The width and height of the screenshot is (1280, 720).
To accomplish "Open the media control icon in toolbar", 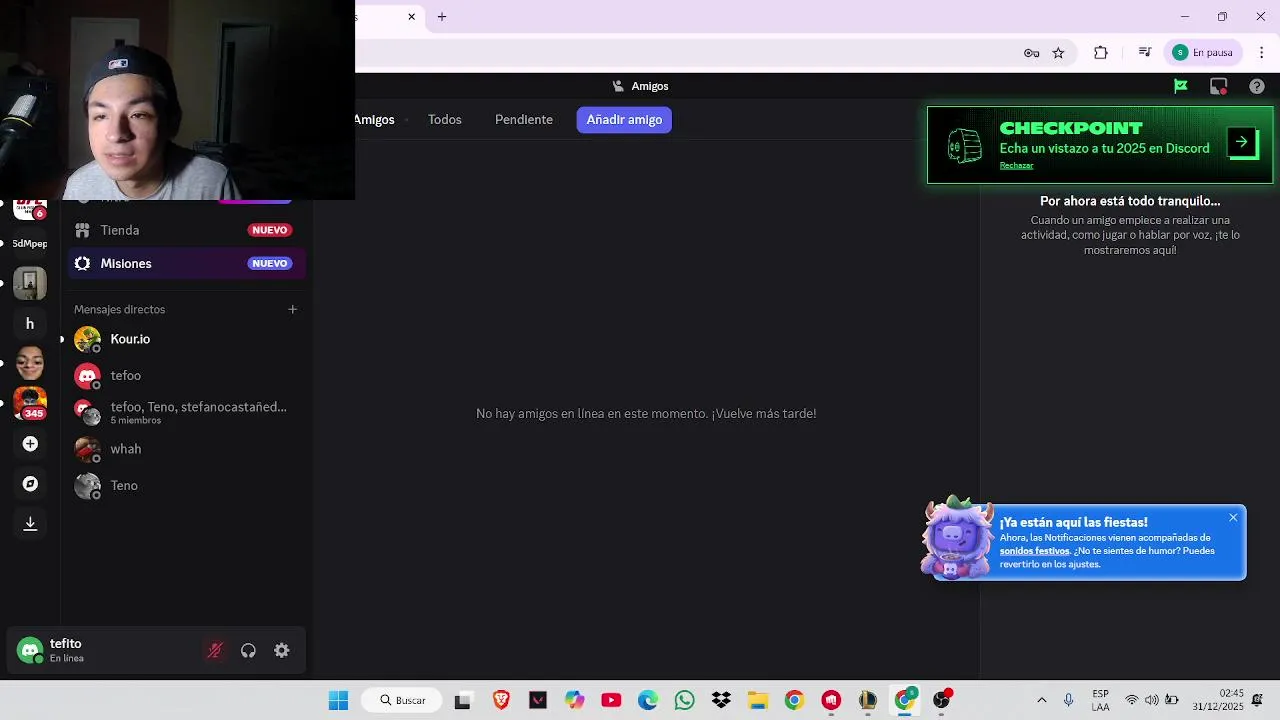I will pos(1145,53).
